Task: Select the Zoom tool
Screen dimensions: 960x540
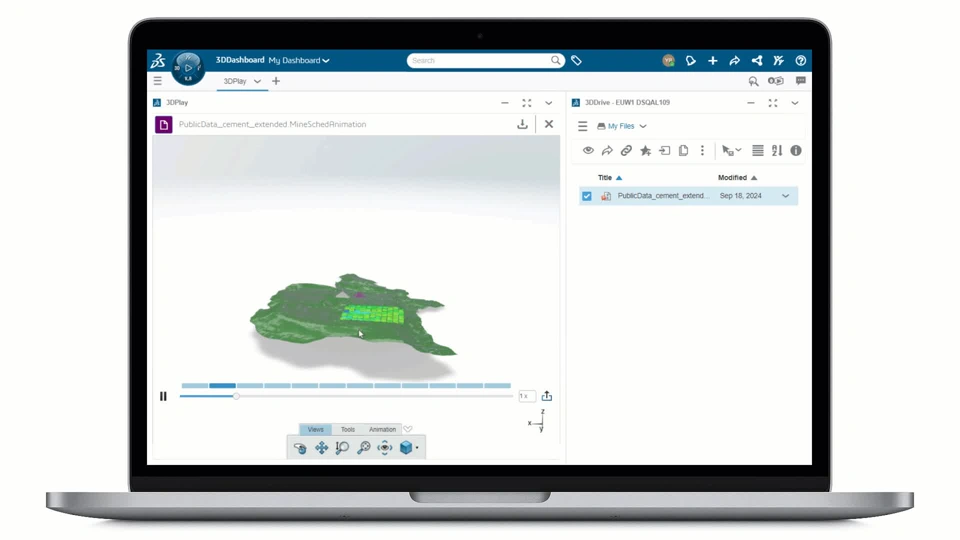Action: coord(342,448)
